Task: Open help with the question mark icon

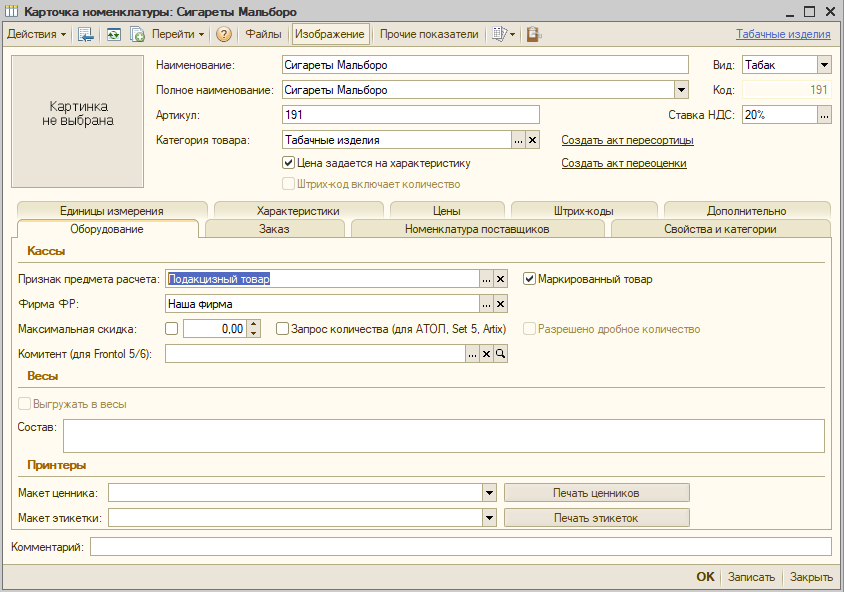Action: click(224, 34)
